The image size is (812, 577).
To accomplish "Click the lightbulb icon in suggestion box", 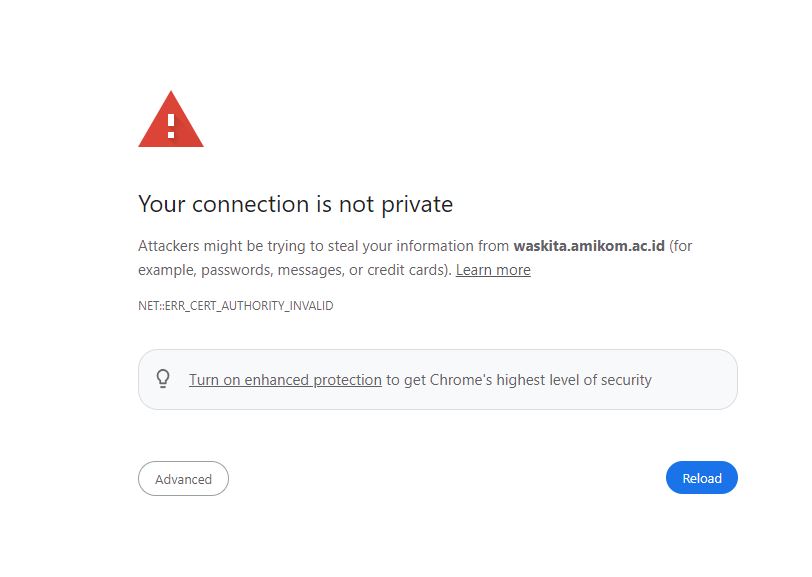I will tap(163, 379).
